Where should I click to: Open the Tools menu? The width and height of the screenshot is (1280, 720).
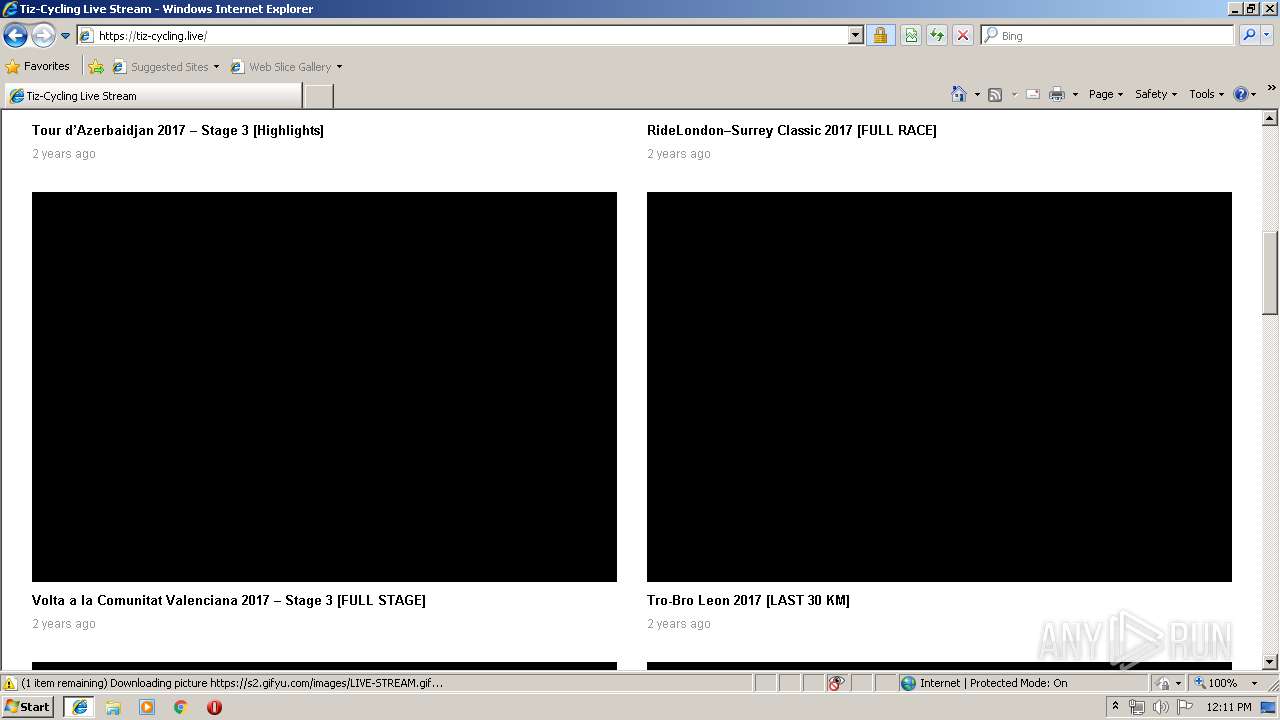[x=1206, y=94]
